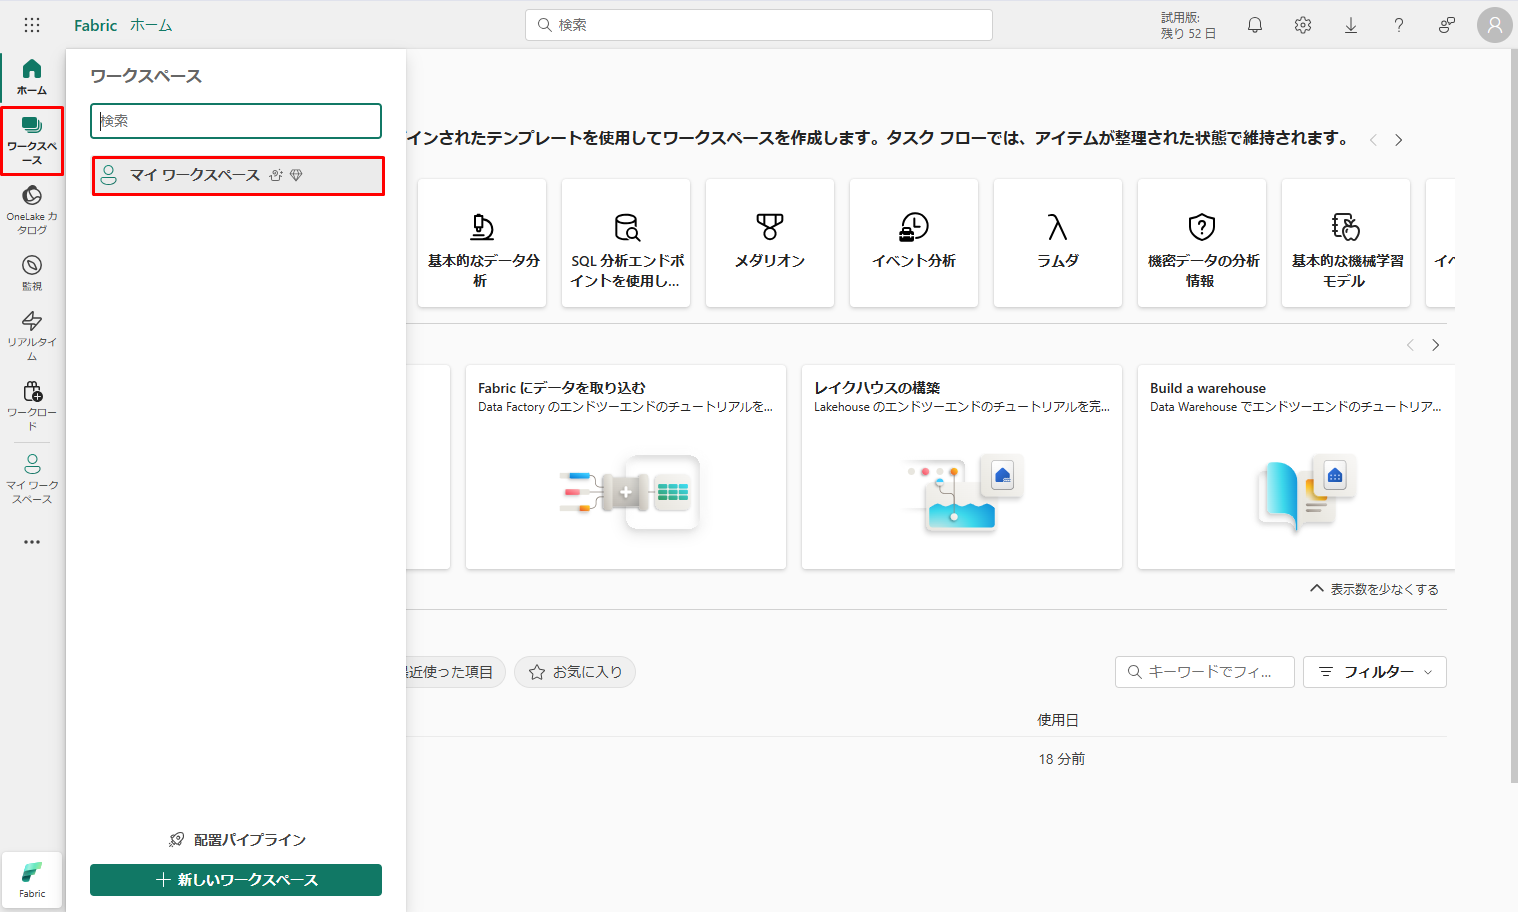Open the リアルタイム hub icon
The height and width of the screenshot is (912, 1518).
click(32, 333)
